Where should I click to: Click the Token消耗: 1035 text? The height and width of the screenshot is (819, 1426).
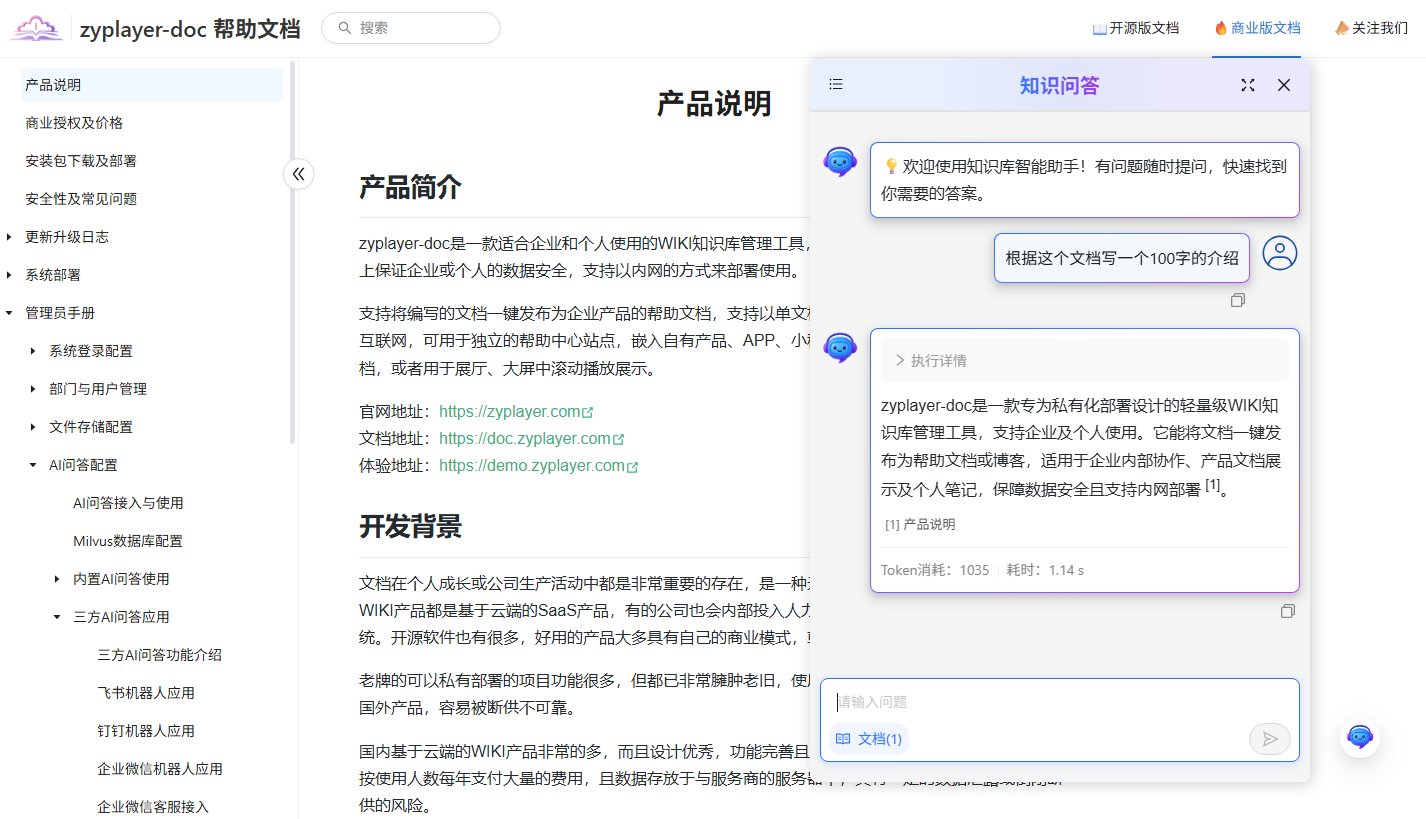click(x=935, y=570)
